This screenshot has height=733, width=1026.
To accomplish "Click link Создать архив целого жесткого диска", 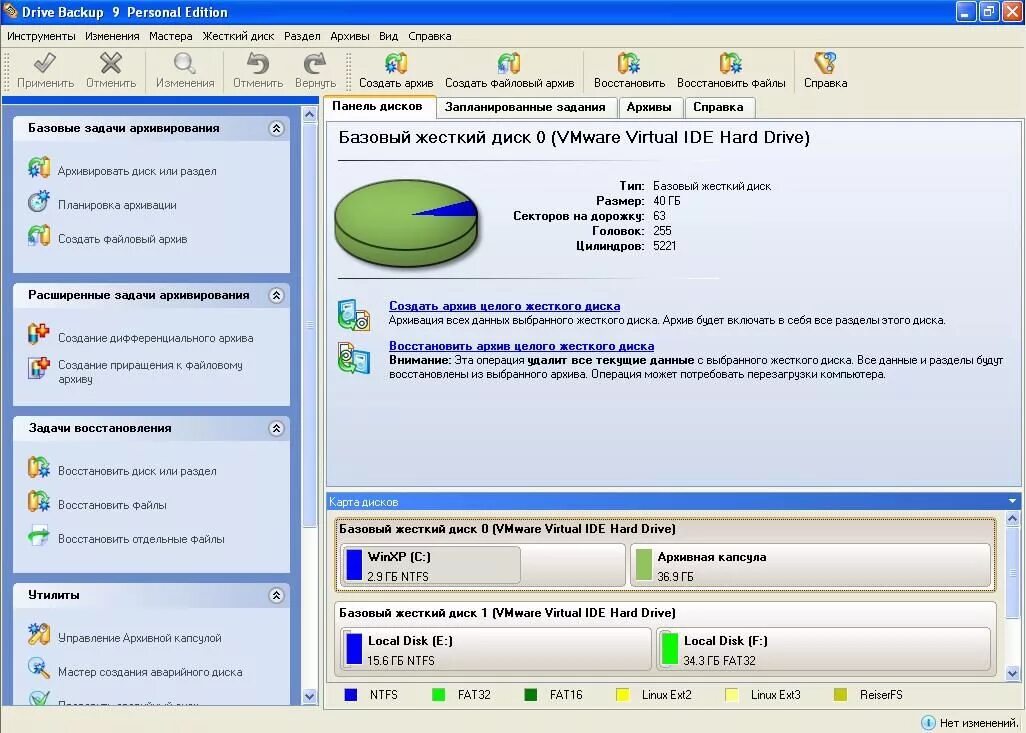I will 504,306.
